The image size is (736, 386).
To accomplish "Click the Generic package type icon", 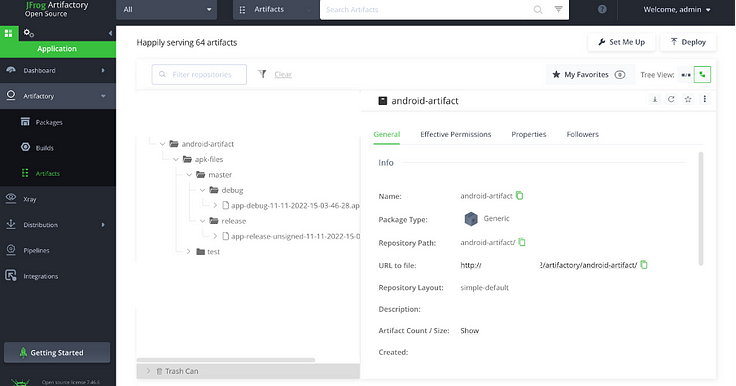I will [x=471, y=219].
